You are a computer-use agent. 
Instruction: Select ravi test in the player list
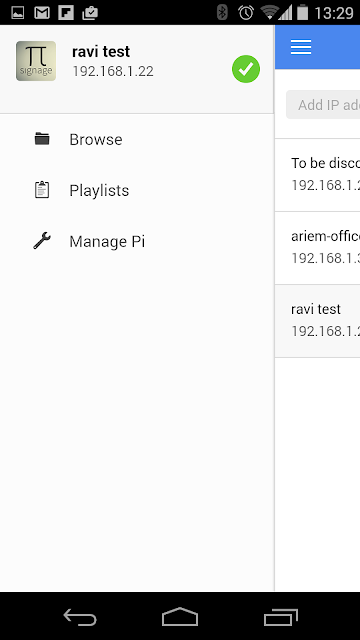tap(318, 321)
